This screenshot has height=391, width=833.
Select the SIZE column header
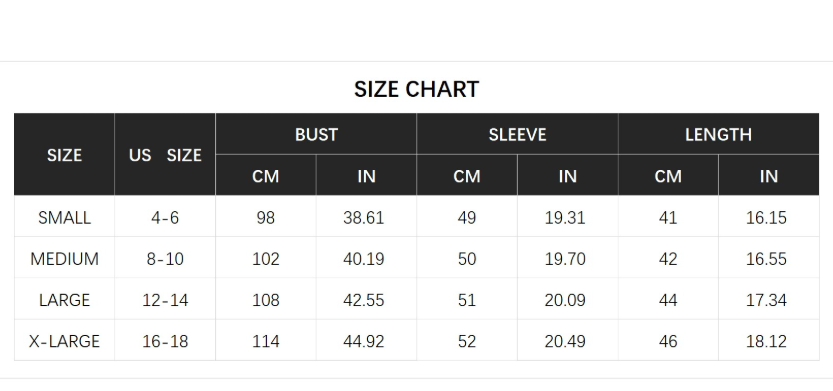[64, 155]
